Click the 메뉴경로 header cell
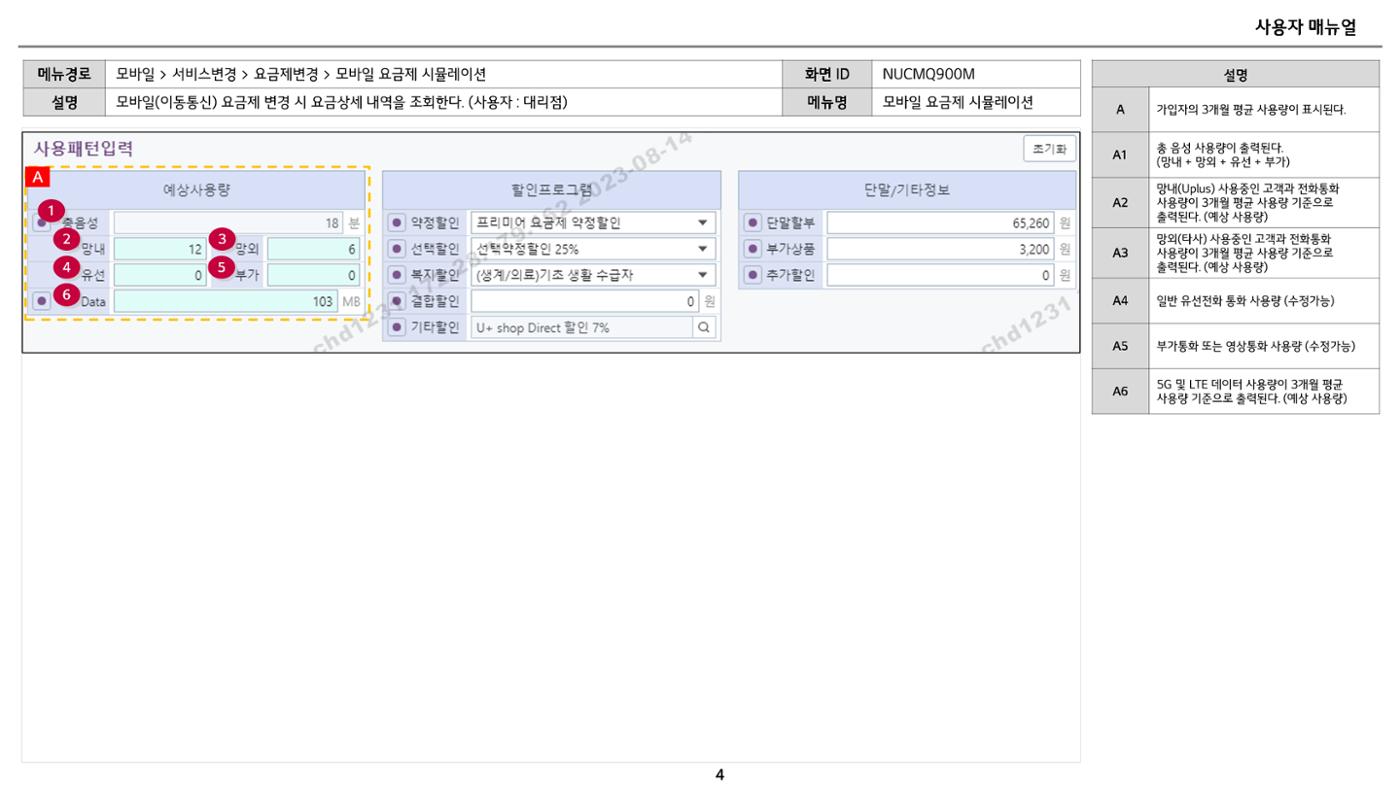Screen dimensions: 1400x788 64,74
